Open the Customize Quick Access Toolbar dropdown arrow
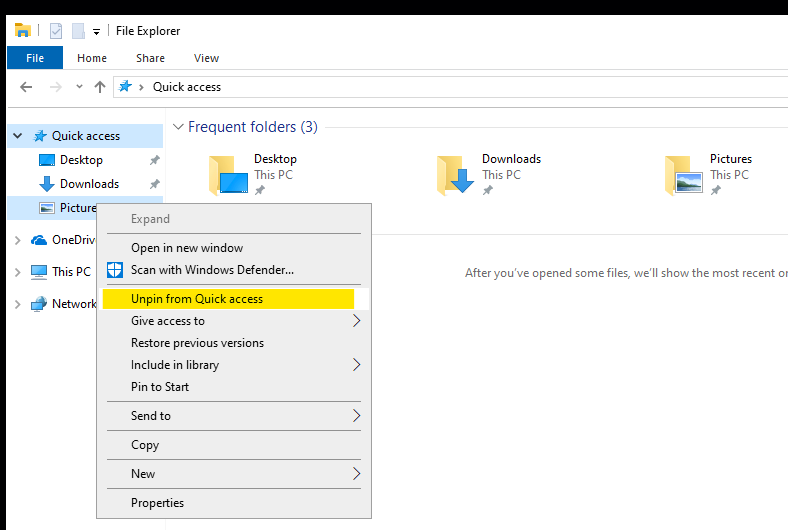Viewport: 788px width, 530px height. [x=96, y=32]
